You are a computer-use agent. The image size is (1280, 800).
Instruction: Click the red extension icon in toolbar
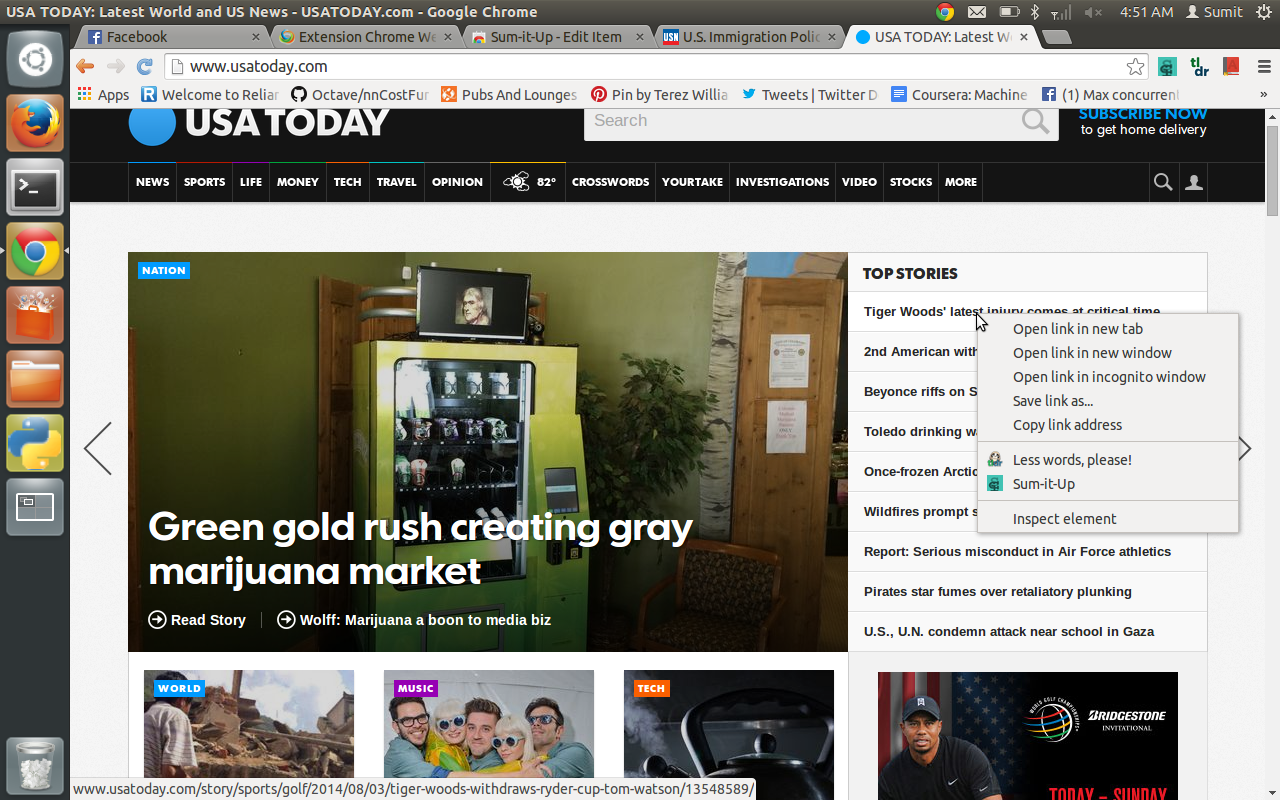pyautogui.click(x=1232, y=67)
